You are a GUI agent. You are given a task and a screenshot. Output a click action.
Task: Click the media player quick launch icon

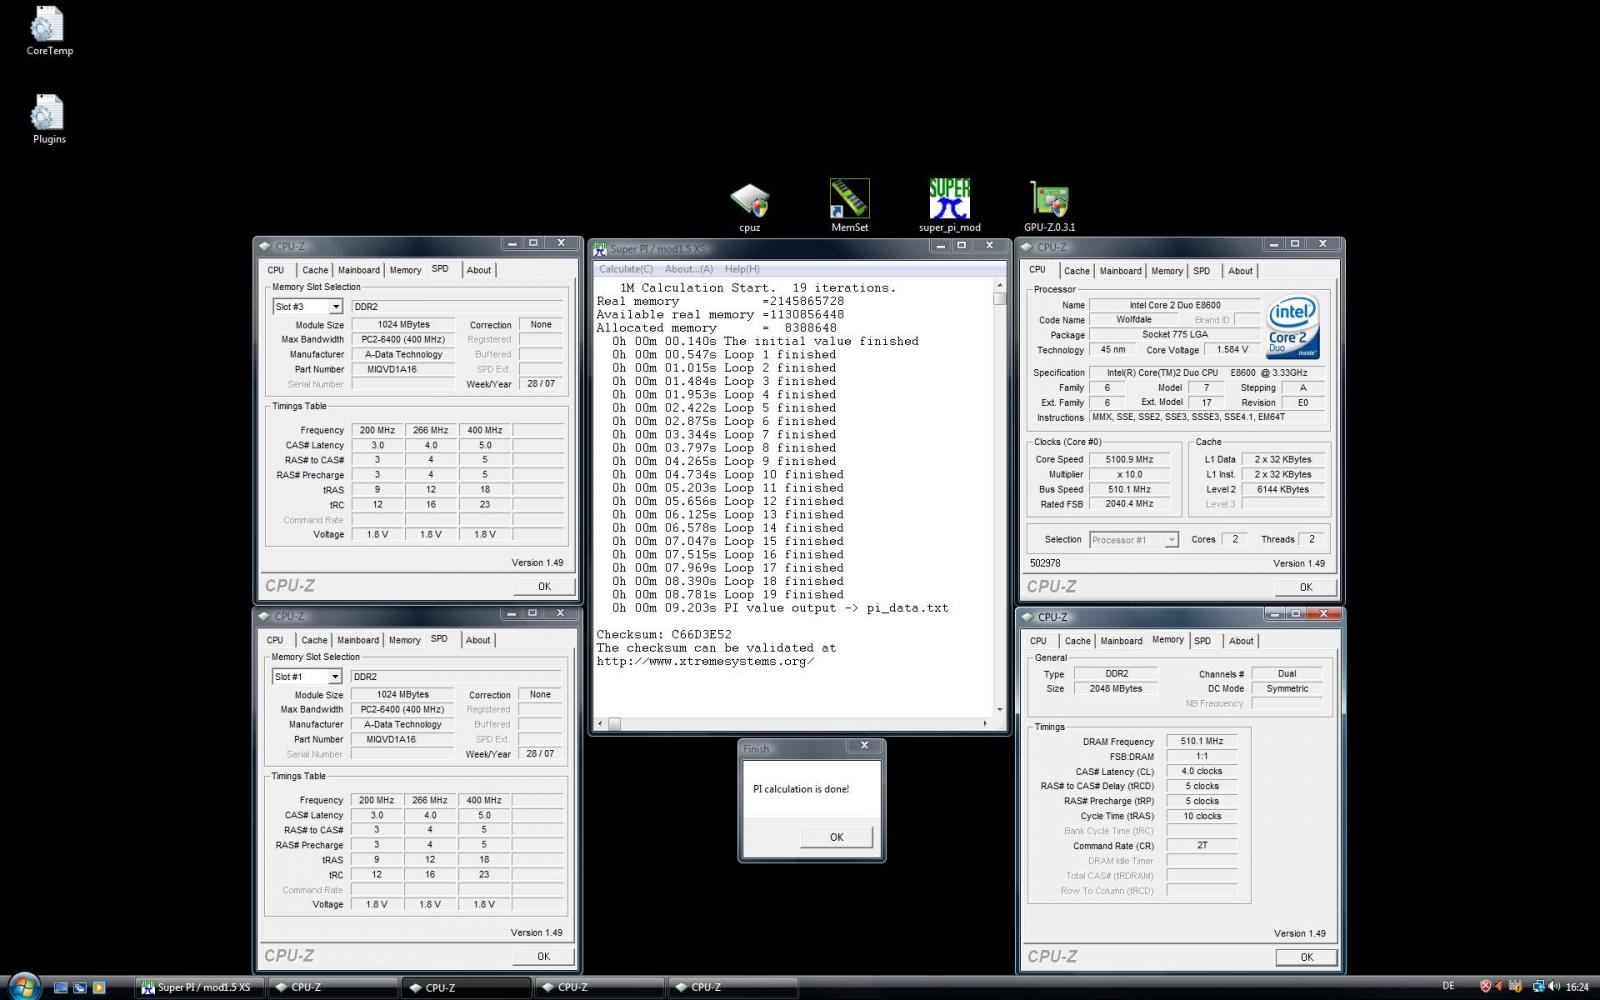coord(98,987)
